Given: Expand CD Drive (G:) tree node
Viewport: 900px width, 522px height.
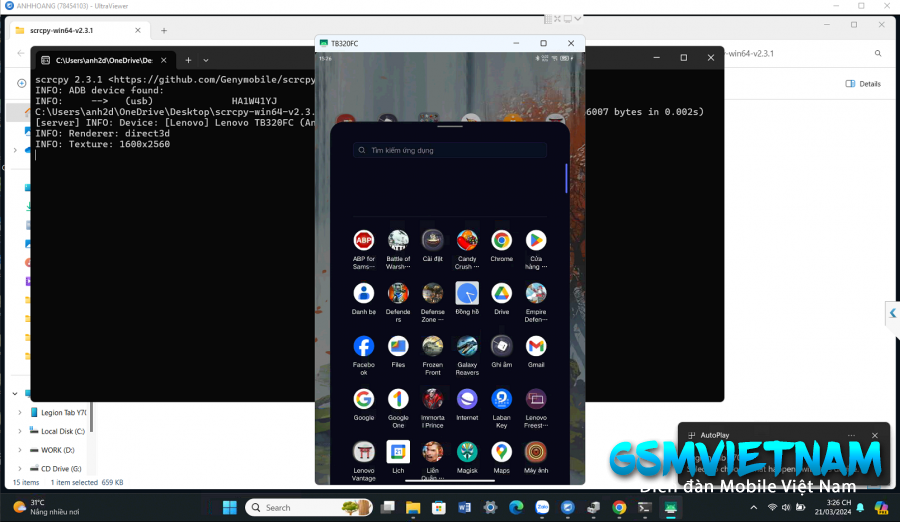Looking at the screenshot, I should coord(20,469).
